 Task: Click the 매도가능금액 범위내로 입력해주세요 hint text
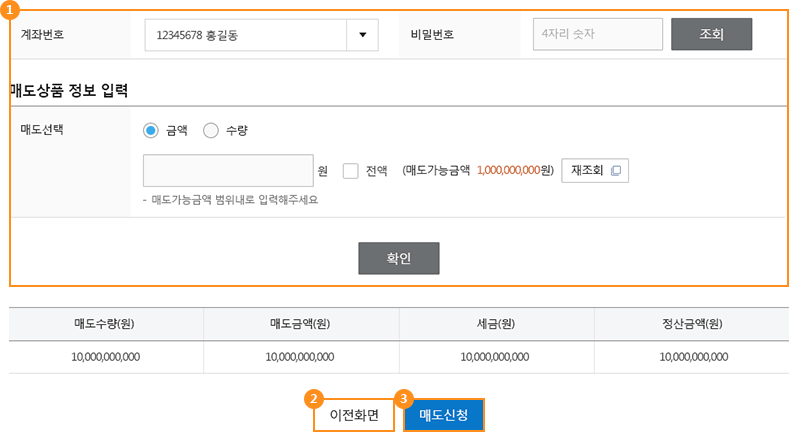click(x=234, y=200)
